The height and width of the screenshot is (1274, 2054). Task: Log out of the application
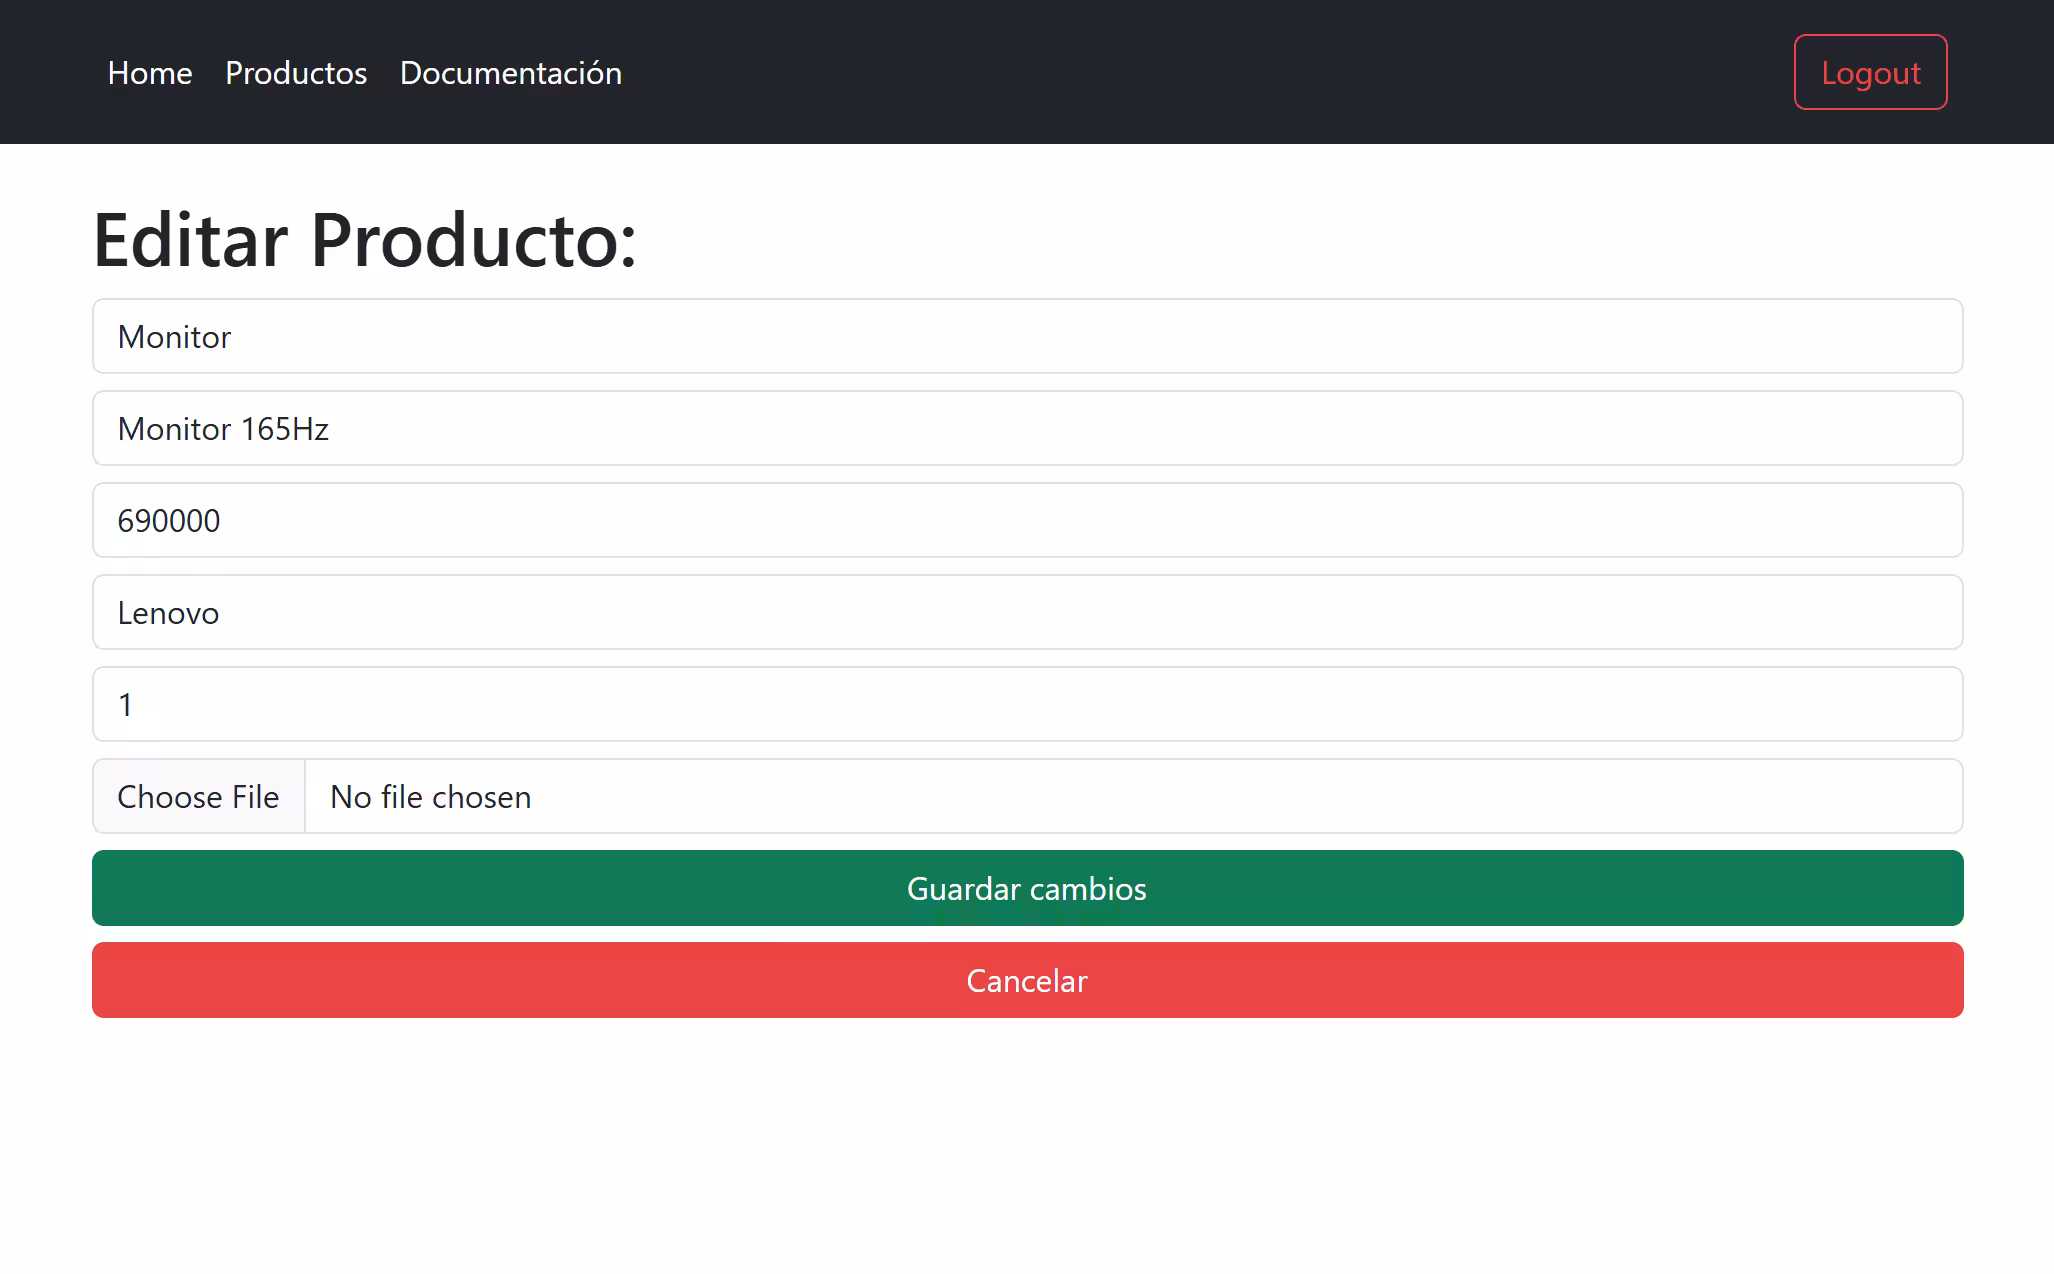(1869, 72)
